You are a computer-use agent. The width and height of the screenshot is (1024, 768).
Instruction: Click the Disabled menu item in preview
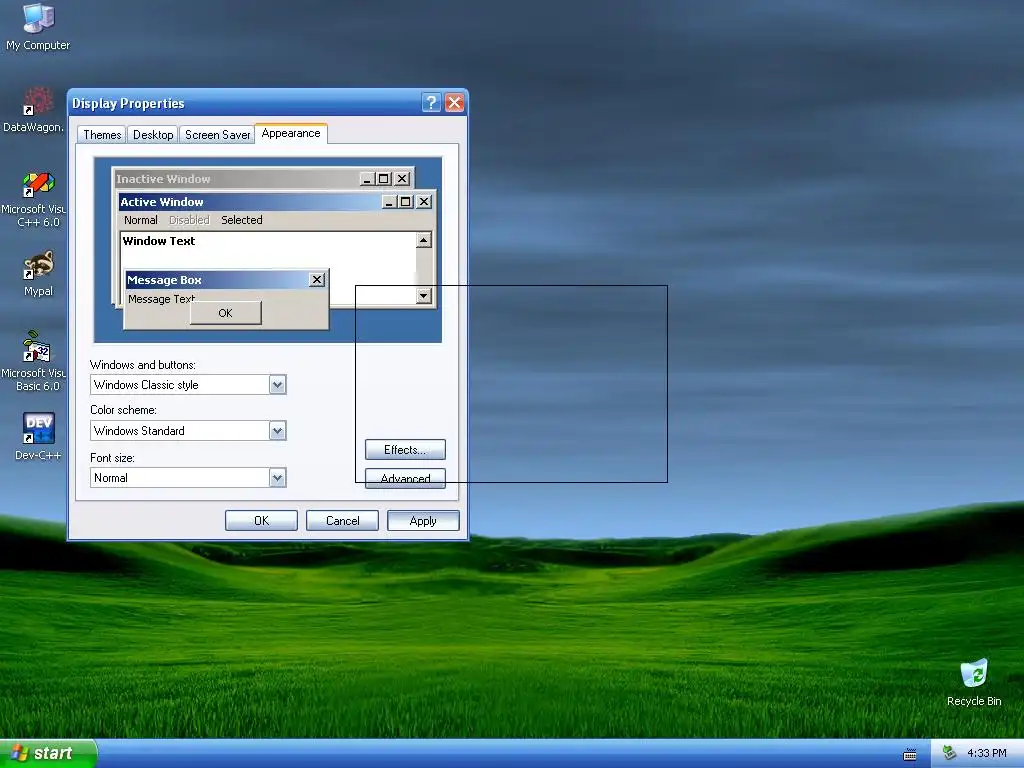pos(189,220)
